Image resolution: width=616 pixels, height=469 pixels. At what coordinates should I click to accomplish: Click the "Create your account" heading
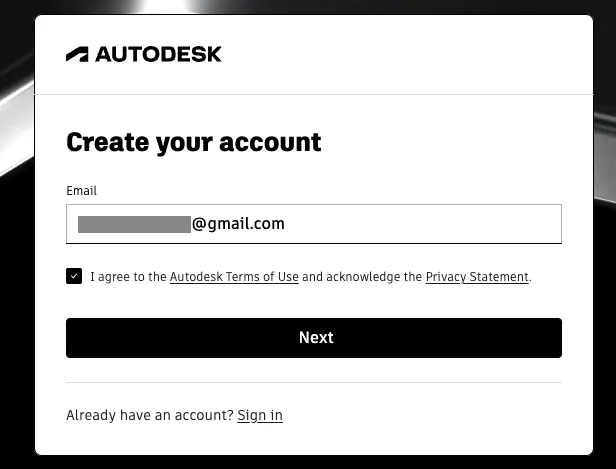pos(194,142)
